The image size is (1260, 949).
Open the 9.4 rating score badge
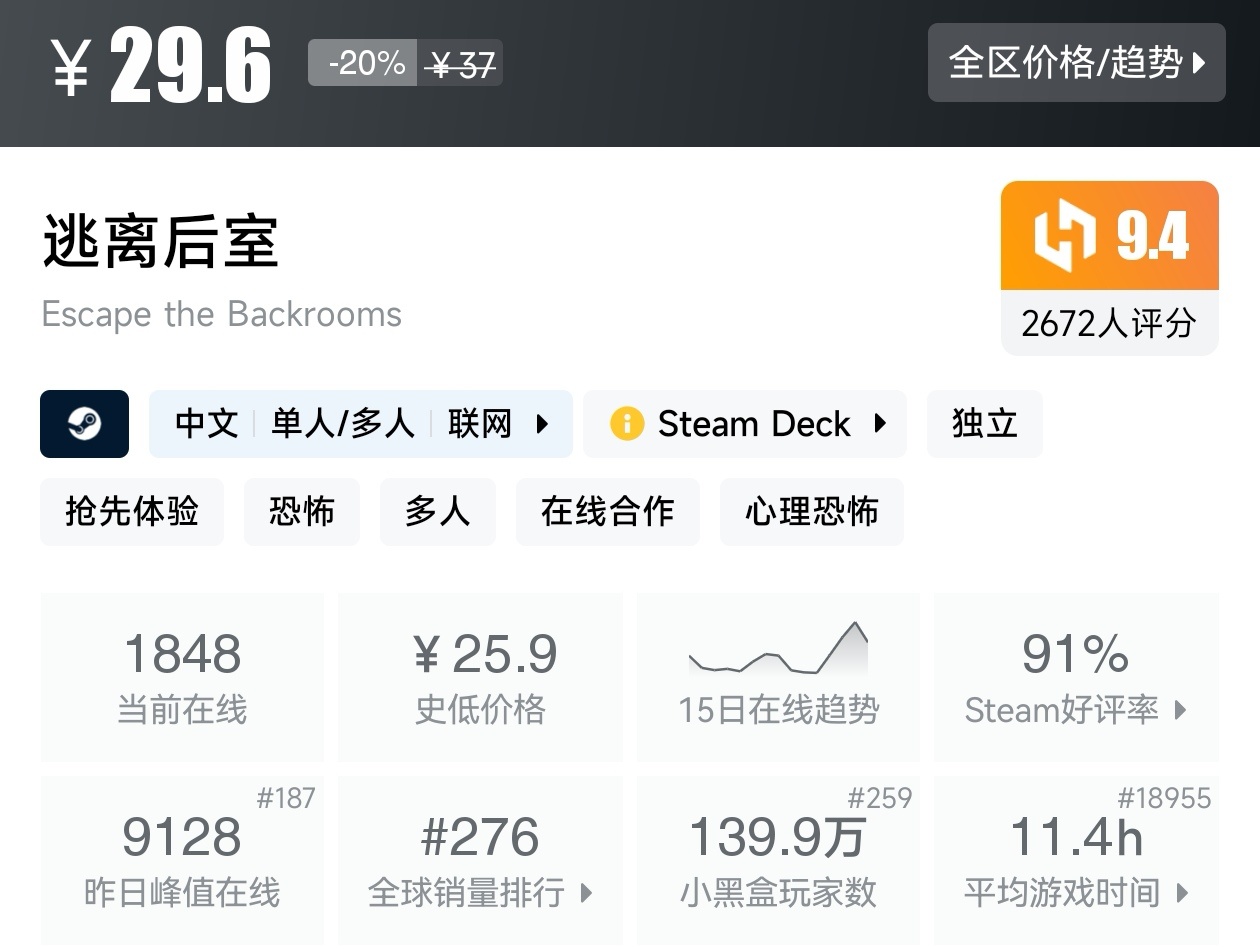pos(1110,236)
